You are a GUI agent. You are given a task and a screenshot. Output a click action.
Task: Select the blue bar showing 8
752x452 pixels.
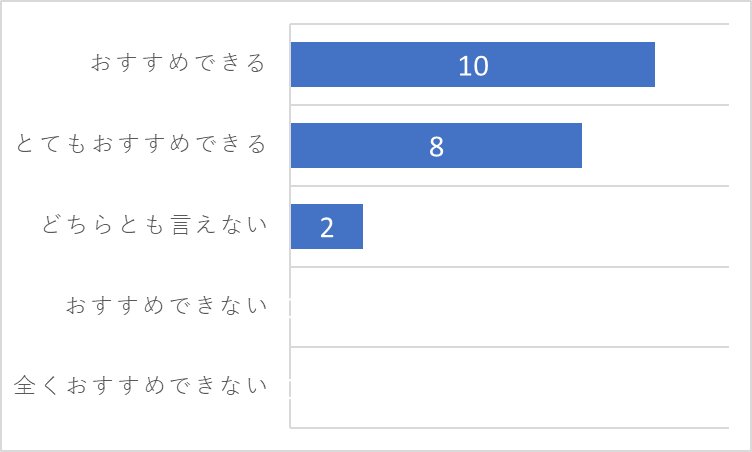point(436,145)
